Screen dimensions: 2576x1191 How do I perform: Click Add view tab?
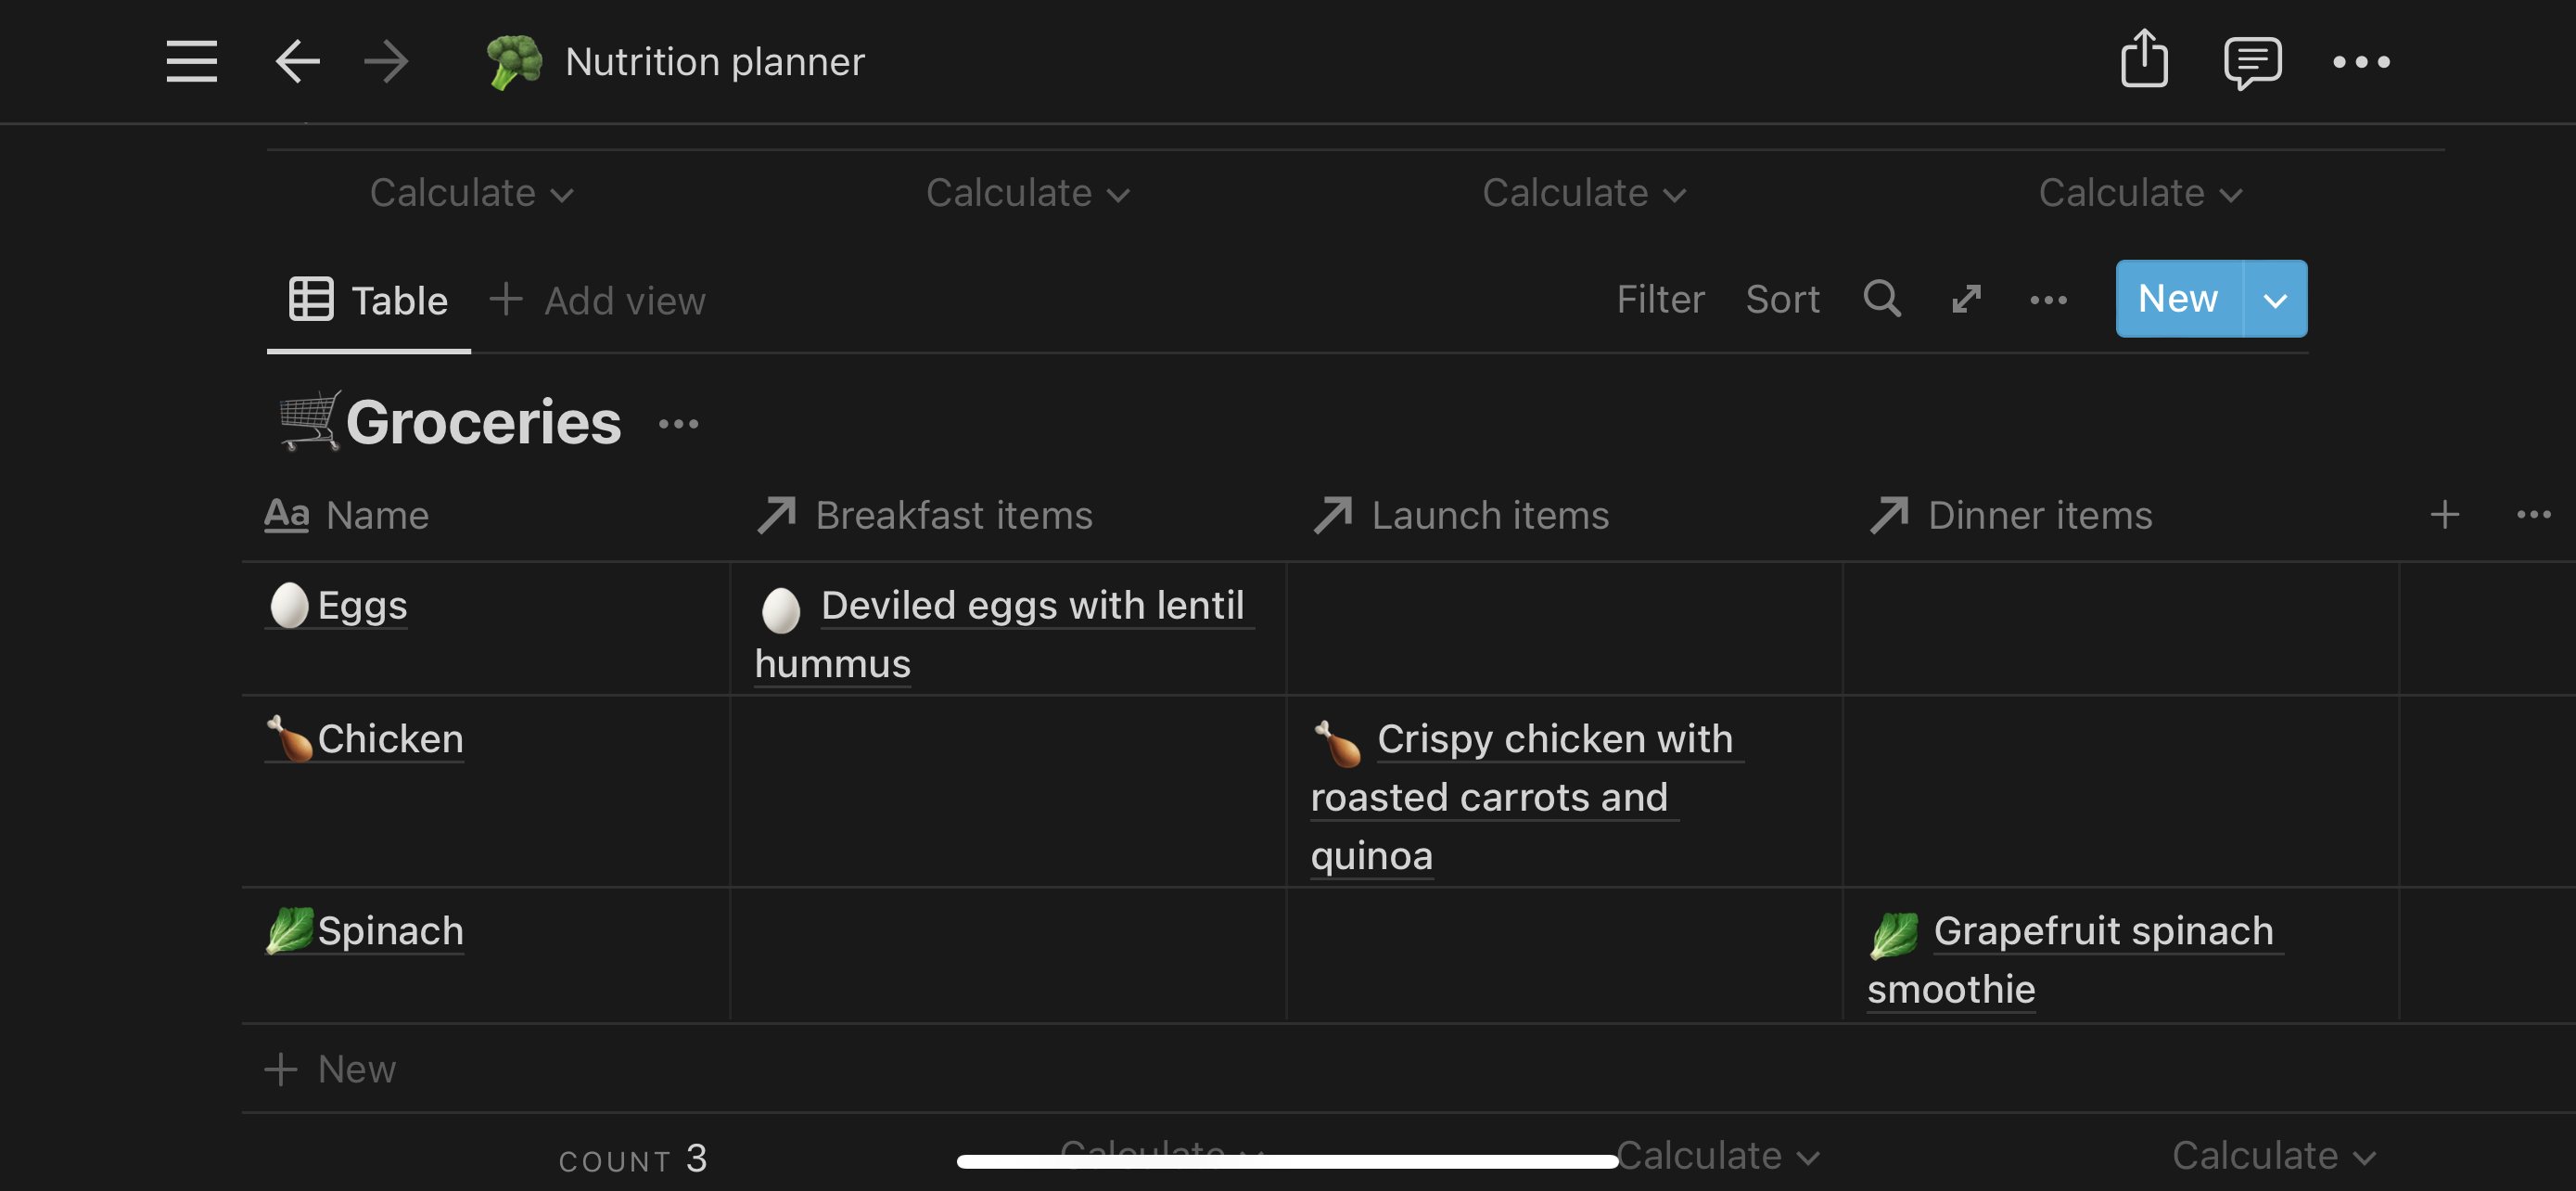(x=597, y=301)
